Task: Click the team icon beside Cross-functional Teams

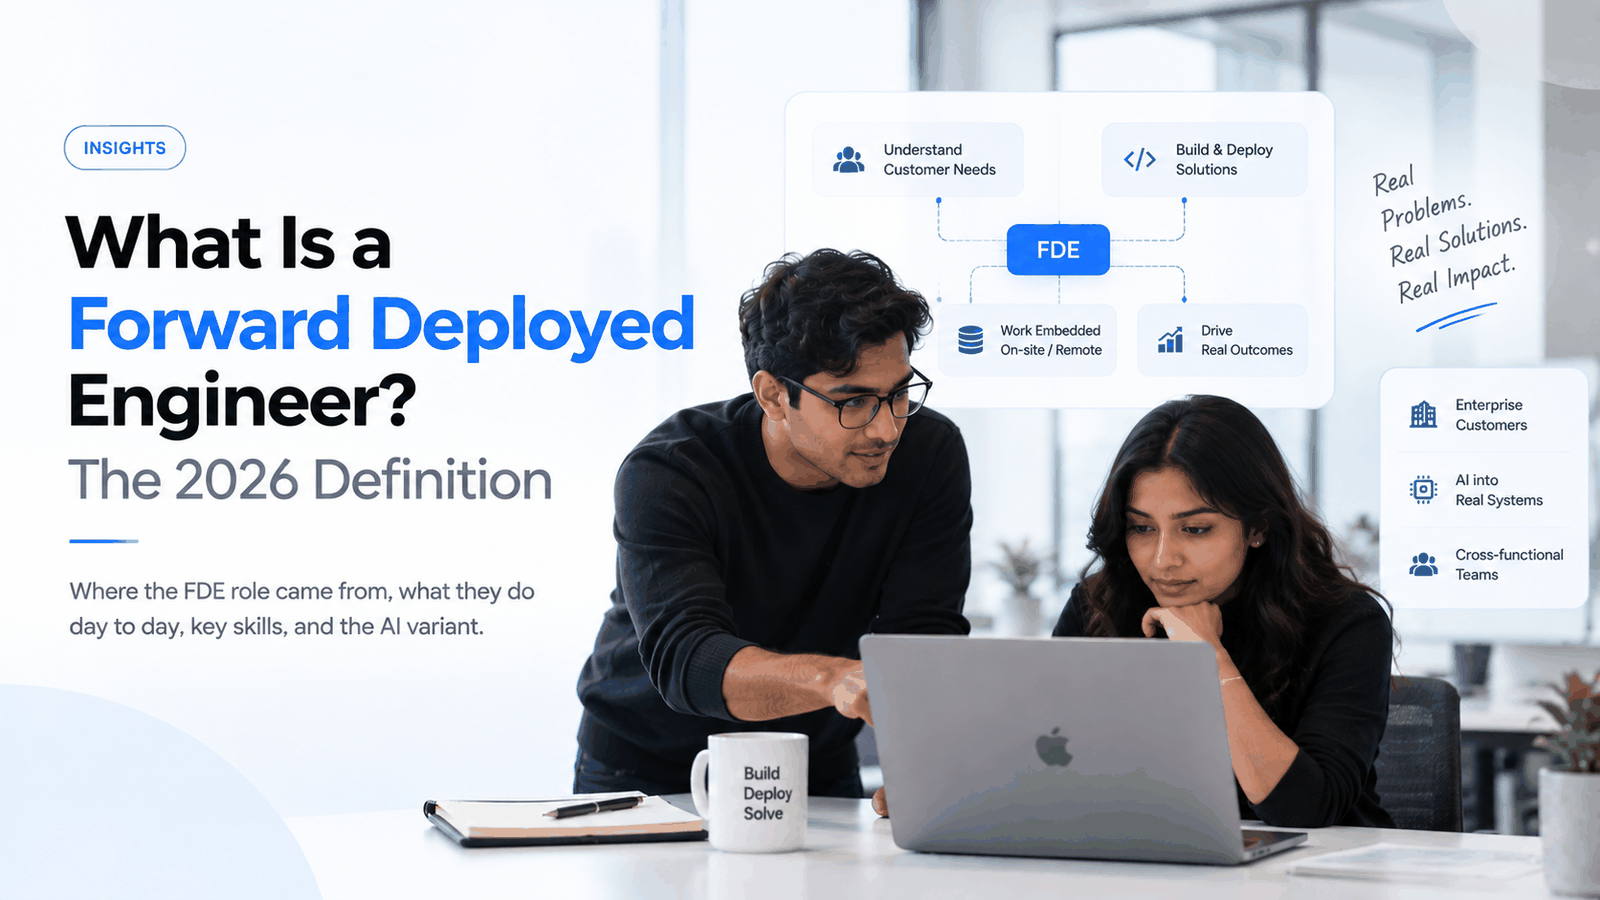Action: click(1423, 564)
